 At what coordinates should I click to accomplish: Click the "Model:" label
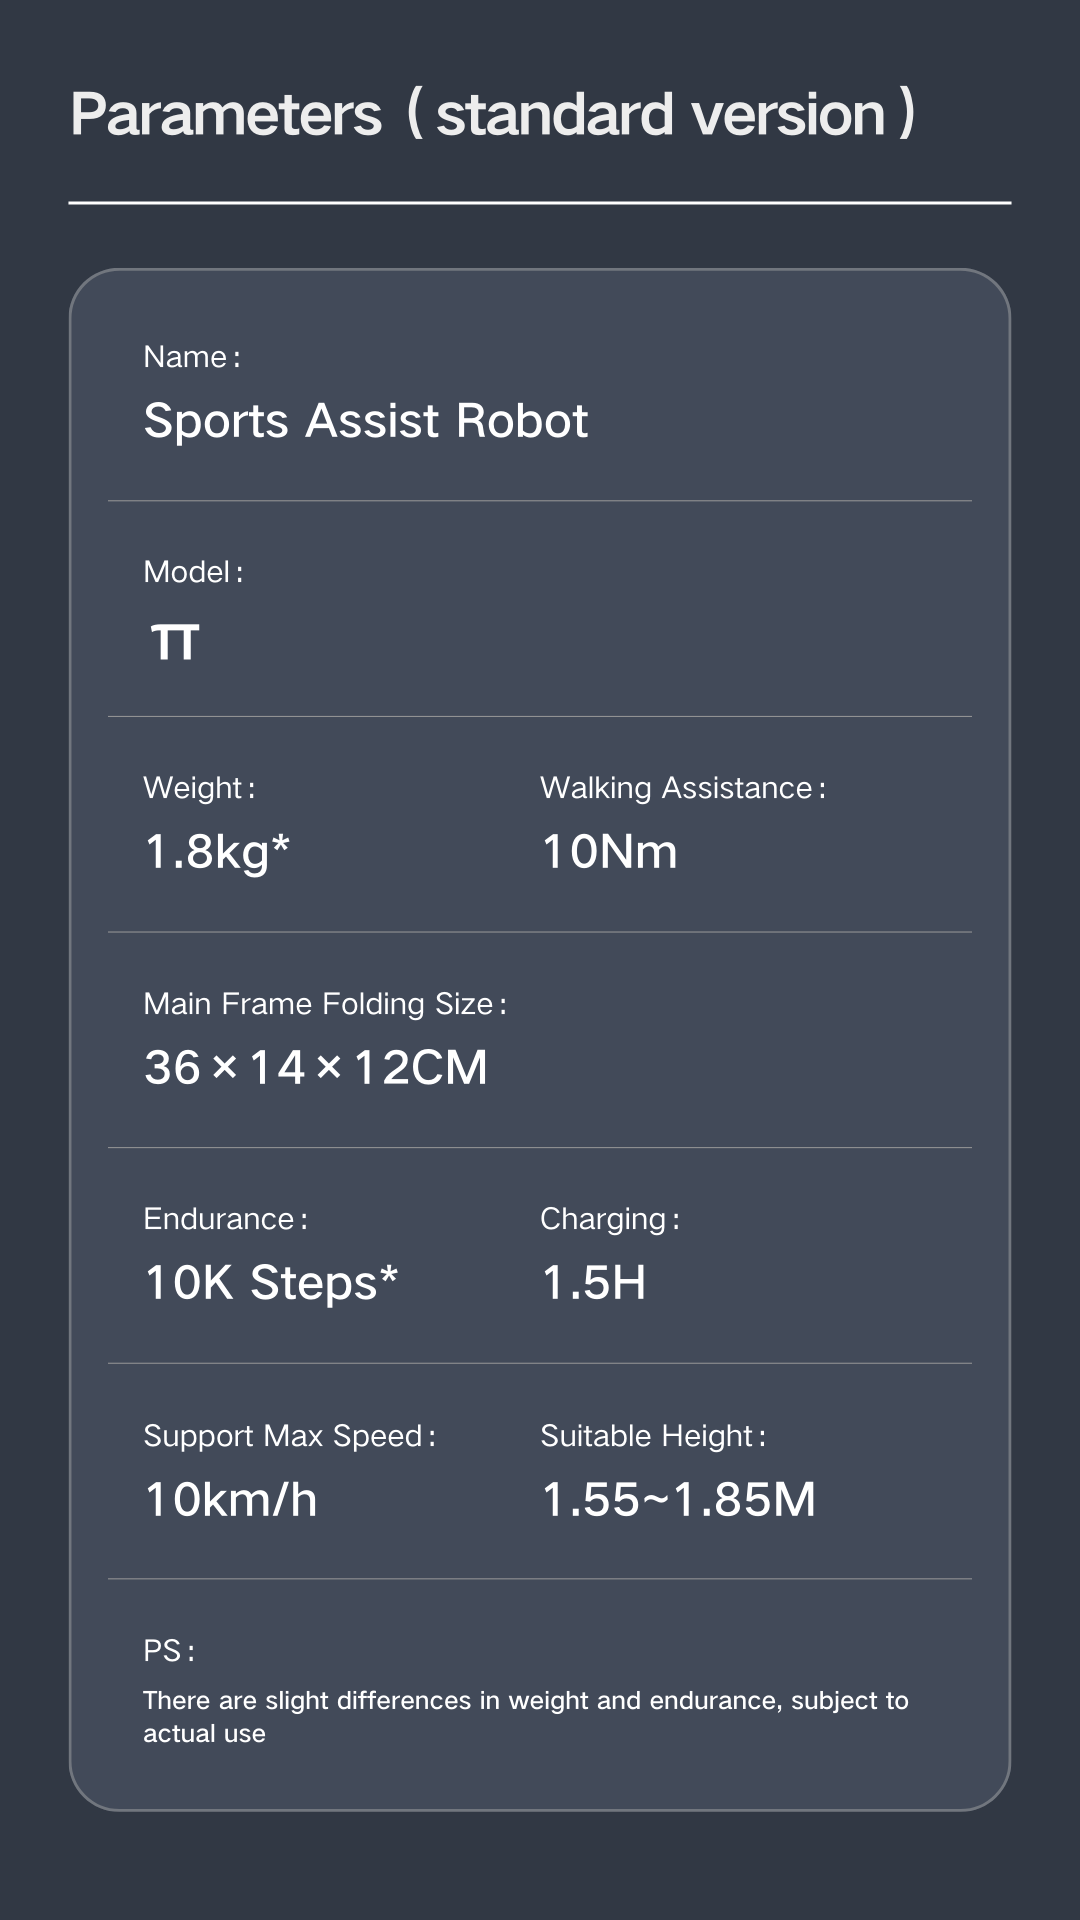193,572
